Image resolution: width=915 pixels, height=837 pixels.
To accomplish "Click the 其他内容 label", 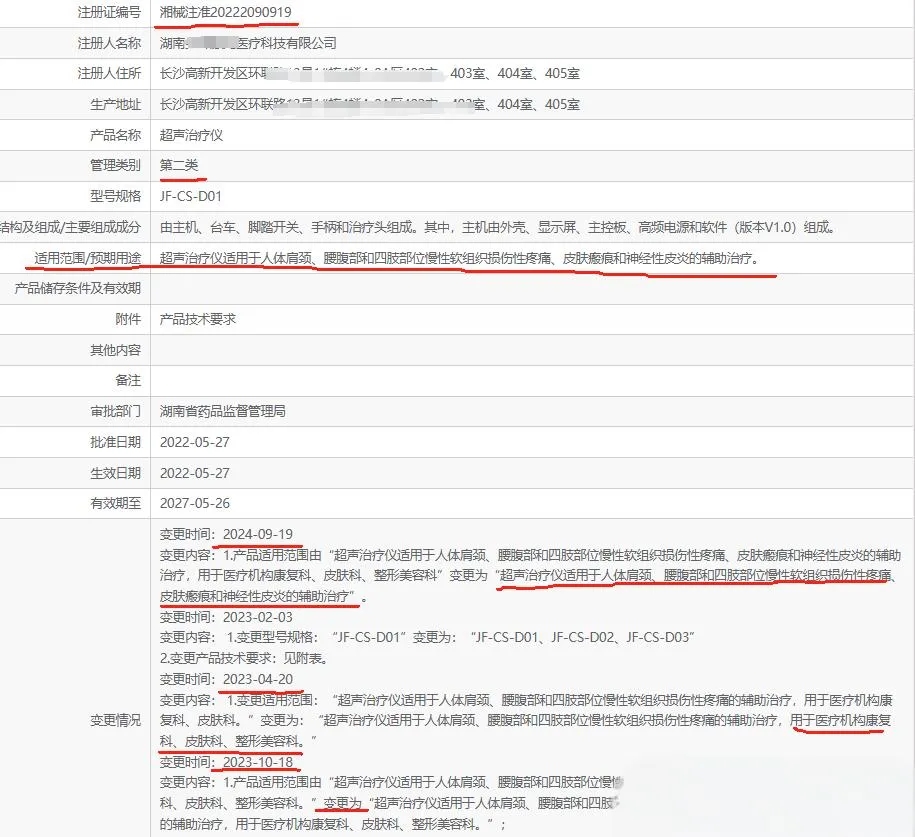I will 116,350.
